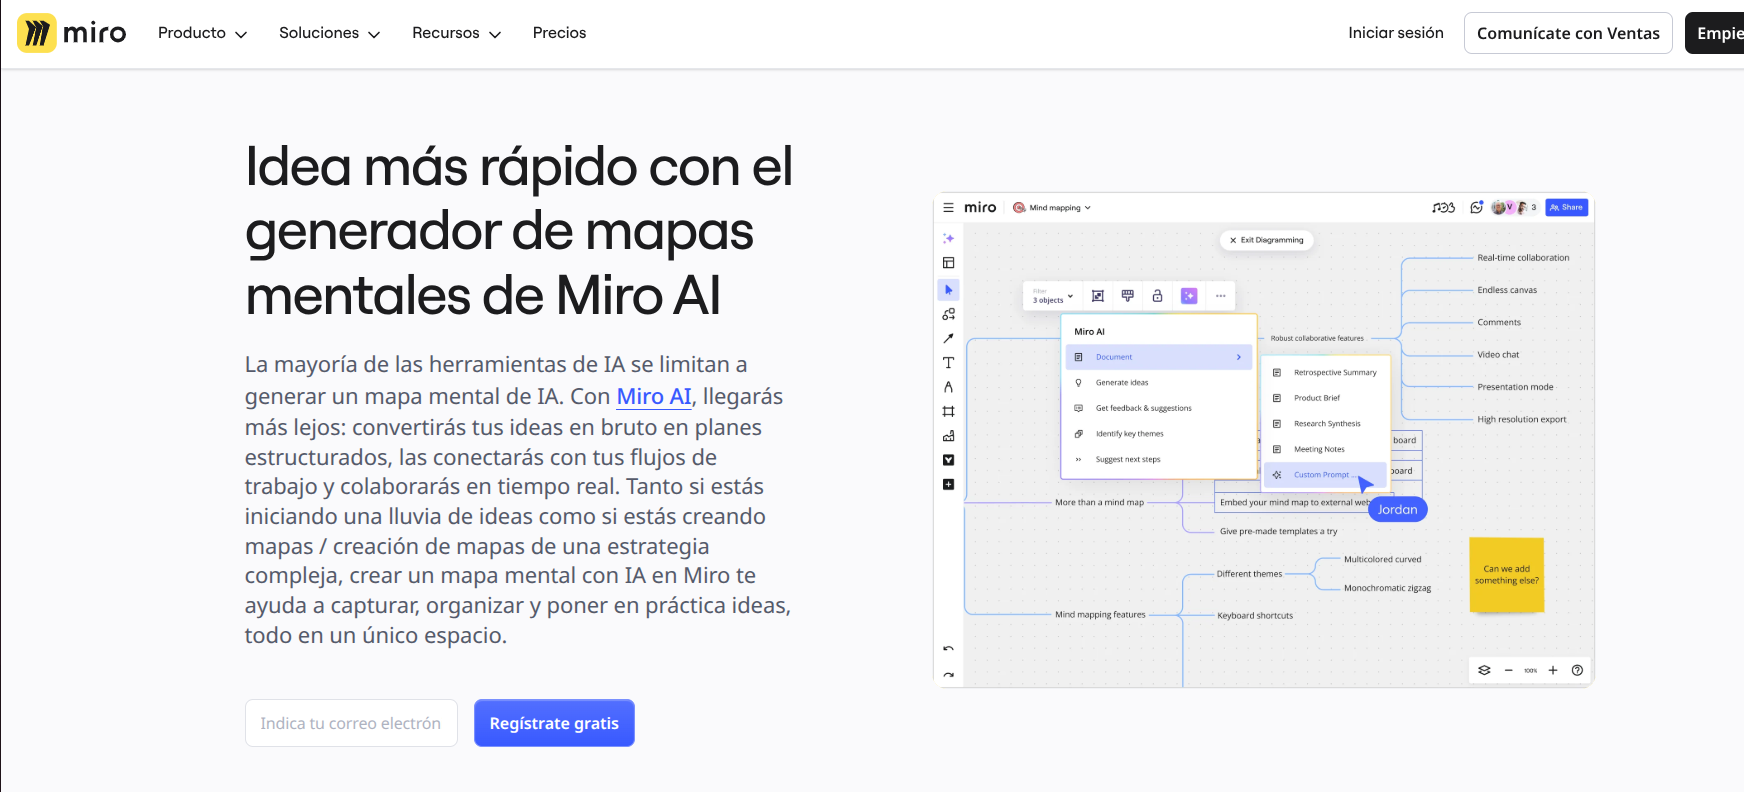Click the Miro AI sparkle icon in the sidebar

pos(948,239)
